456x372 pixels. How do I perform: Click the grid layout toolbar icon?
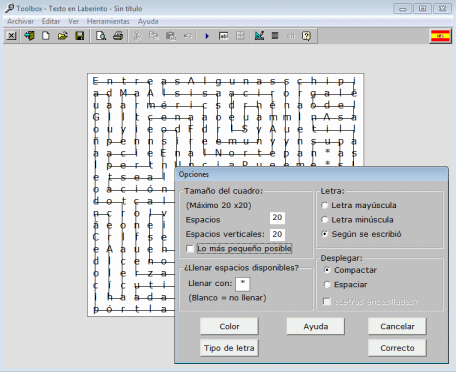[x=240, y=36]
